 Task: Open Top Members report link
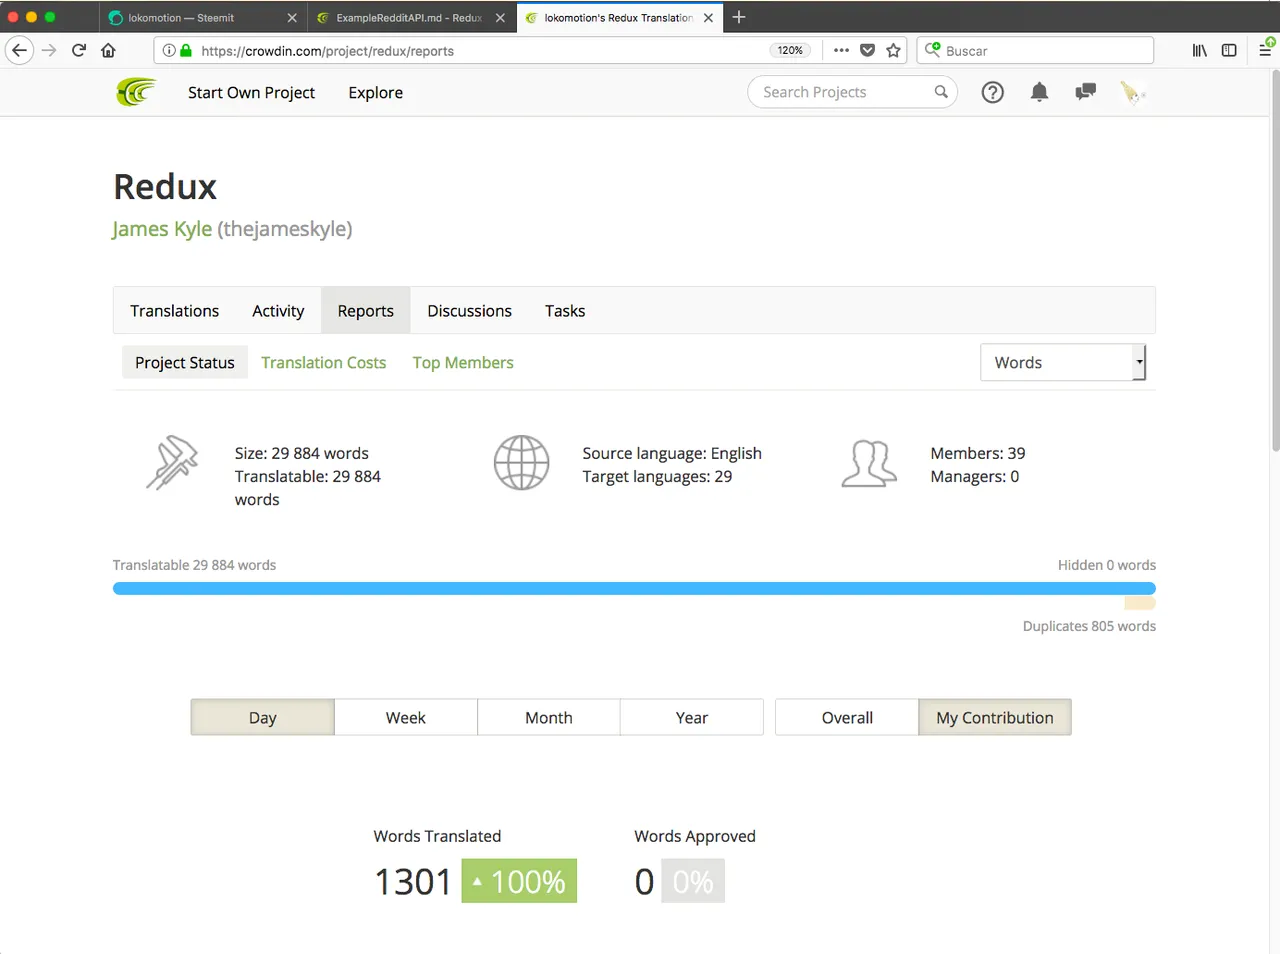click(463, 363)
